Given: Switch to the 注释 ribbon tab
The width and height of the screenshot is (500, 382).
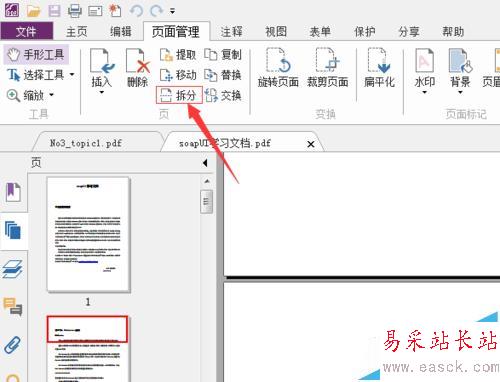Looking at the screenshot, I should 231,32.
